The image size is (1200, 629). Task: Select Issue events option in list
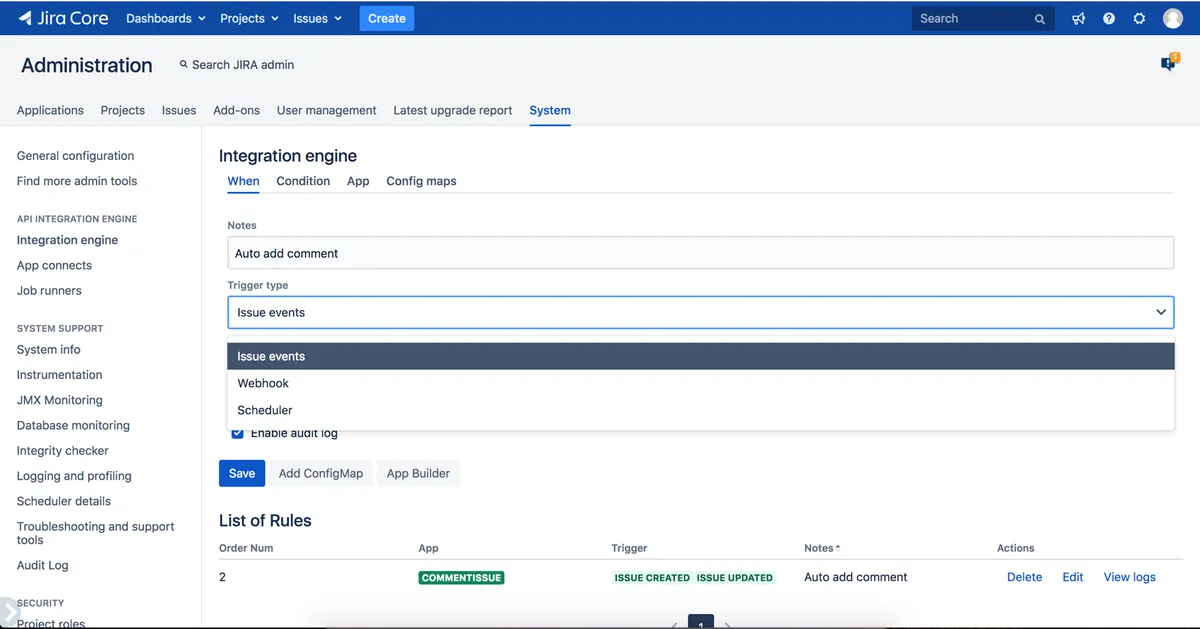click(x=700, y=356)
